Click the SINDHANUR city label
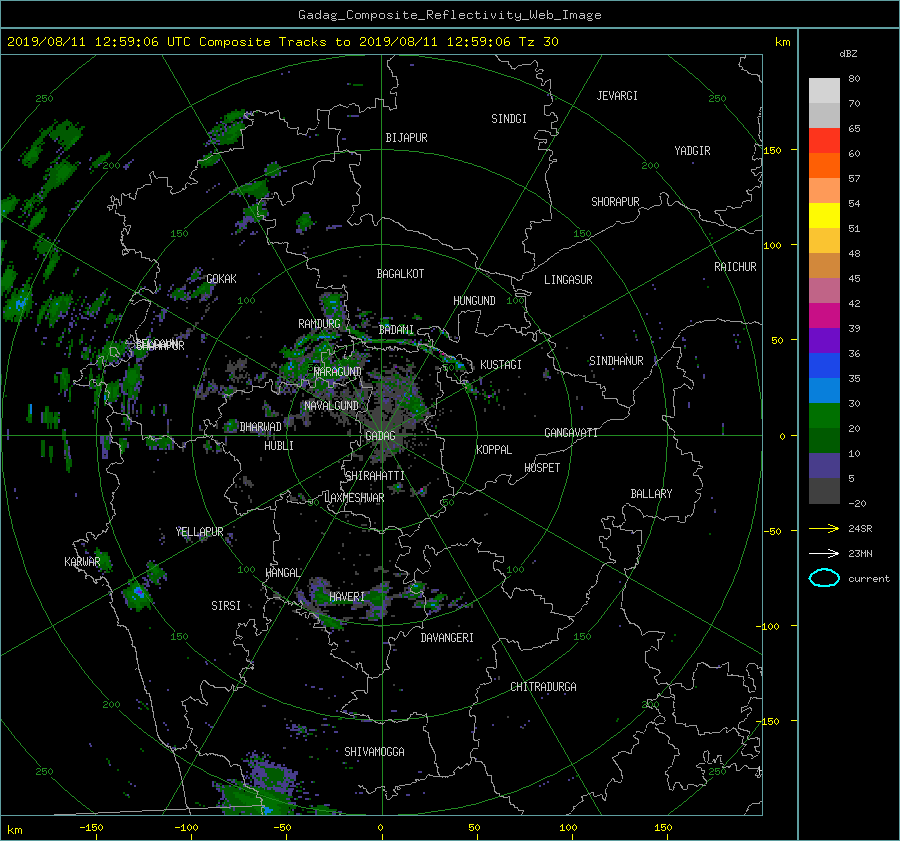 (616, 361)
